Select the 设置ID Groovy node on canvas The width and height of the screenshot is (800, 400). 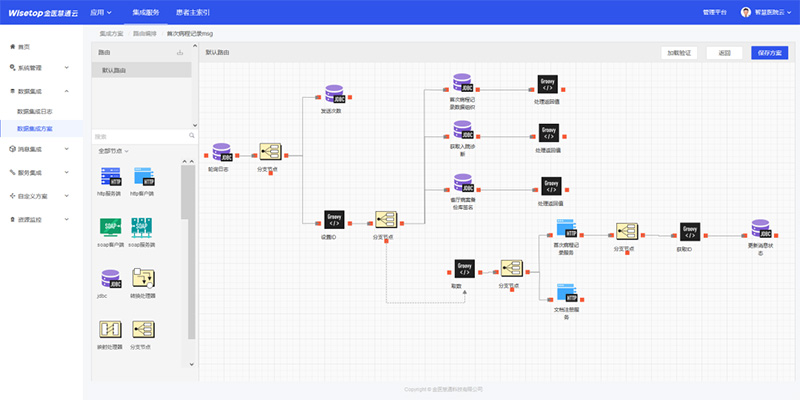pos(333,221)
